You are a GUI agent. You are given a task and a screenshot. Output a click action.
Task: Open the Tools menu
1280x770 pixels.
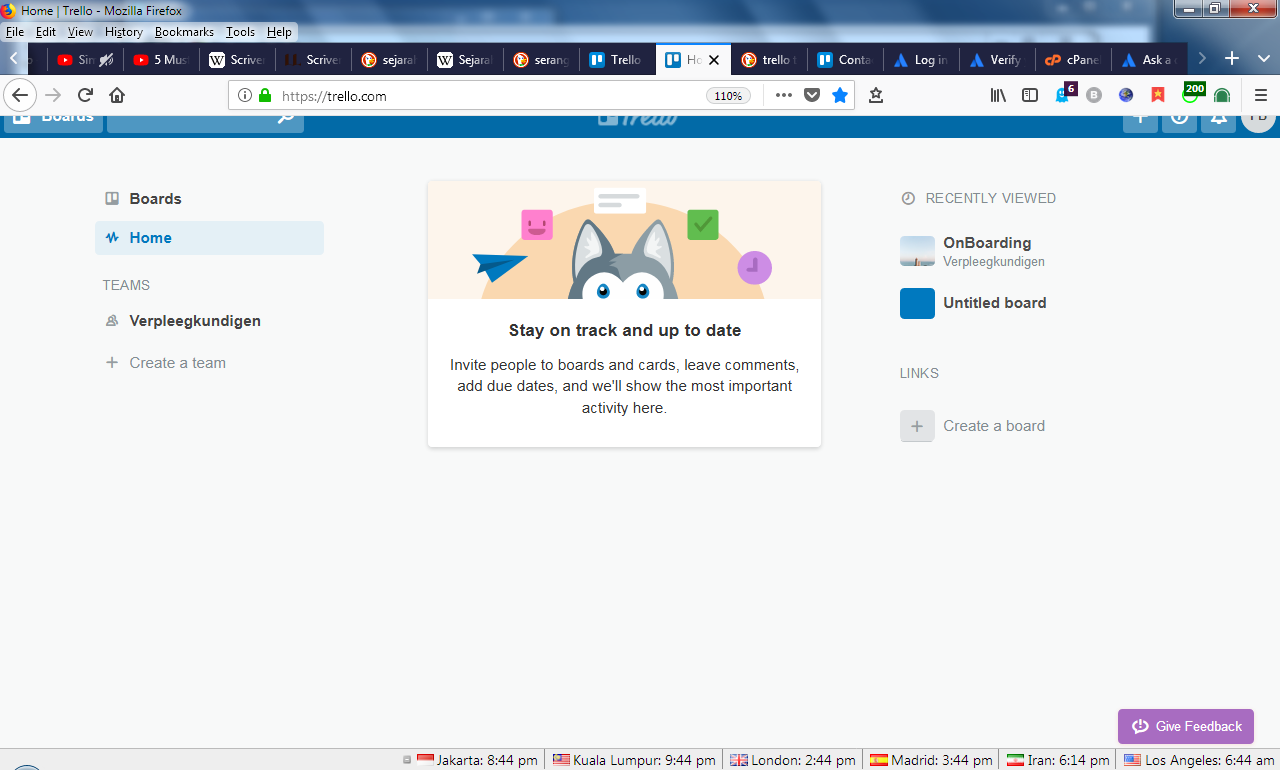click(240, 32)
